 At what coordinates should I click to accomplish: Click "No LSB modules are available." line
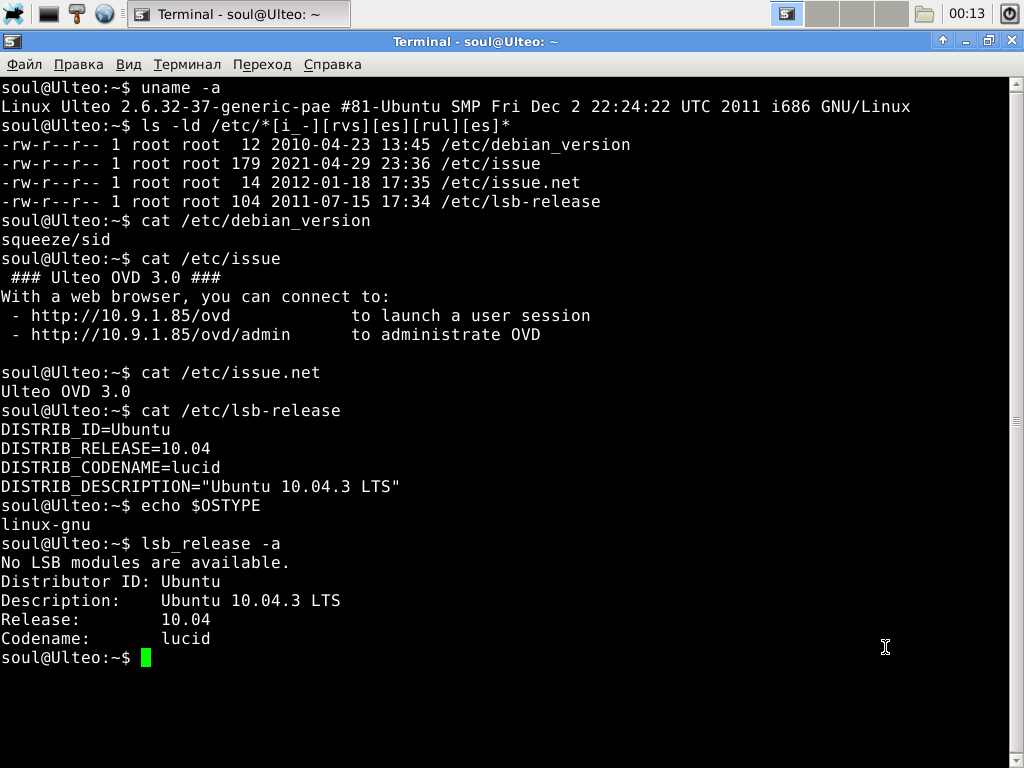145,563
